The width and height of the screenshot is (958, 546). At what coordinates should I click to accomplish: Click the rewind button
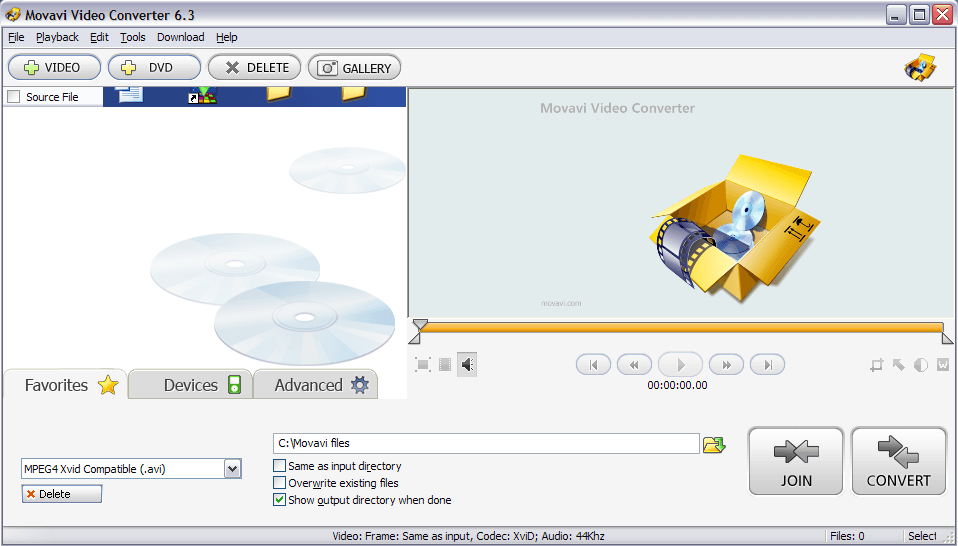coord(634,365)
